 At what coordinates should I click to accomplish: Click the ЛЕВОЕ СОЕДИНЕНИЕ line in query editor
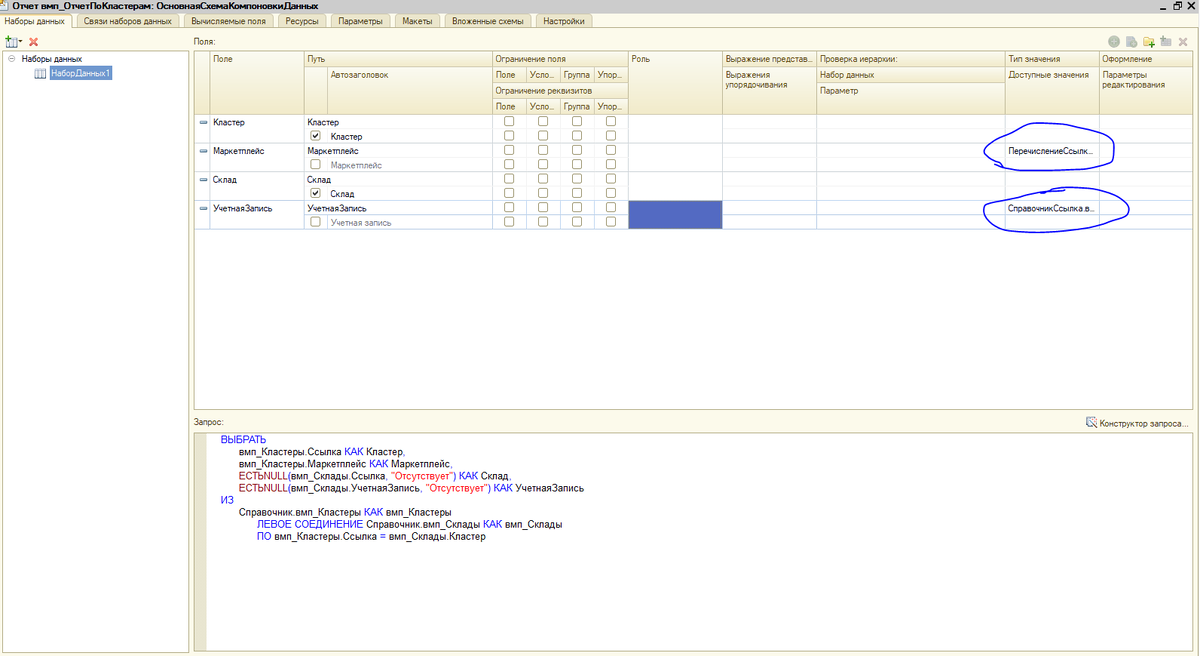[x=409, y=524]
